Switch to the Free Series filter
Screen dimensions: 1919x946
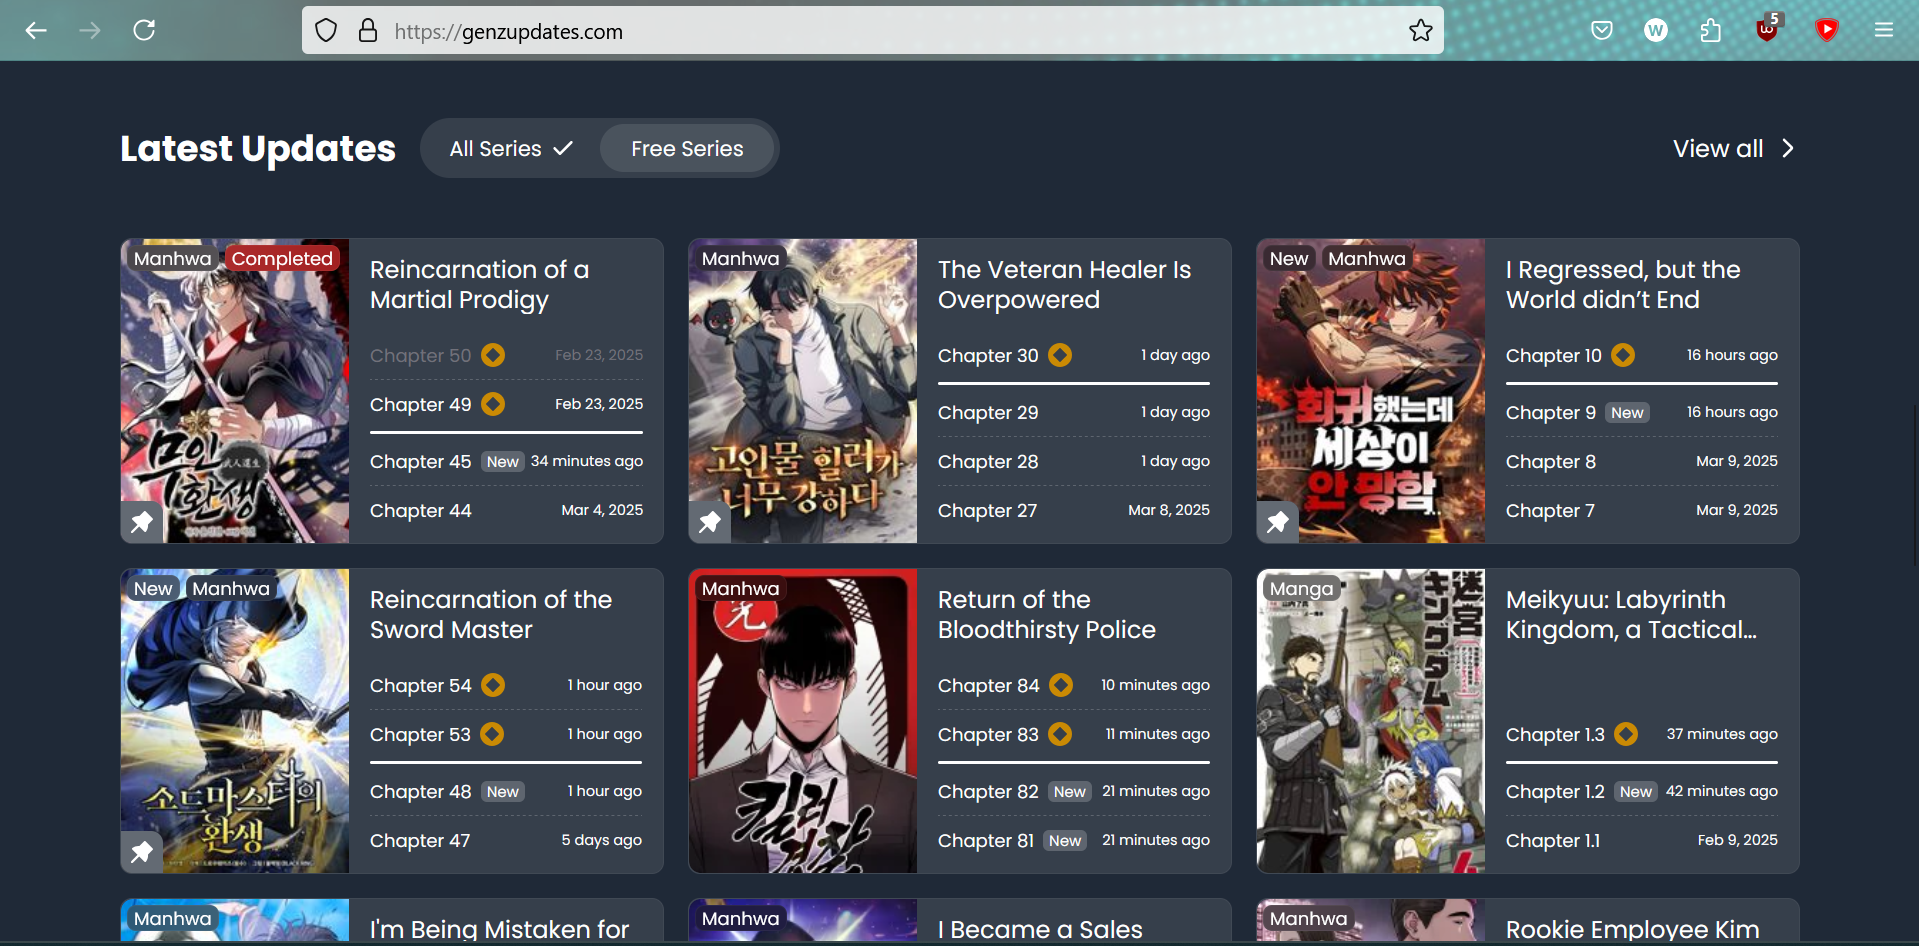tap(687, 149)
